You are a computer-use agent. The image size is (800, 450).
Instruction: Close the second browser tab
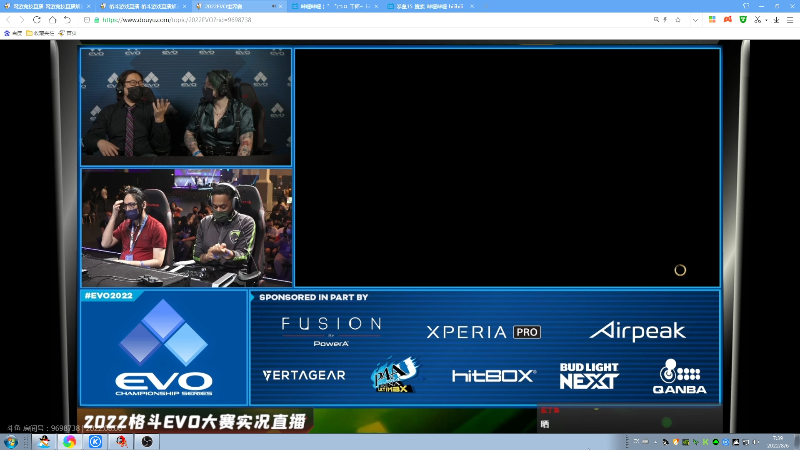click(x=184, y=6)
